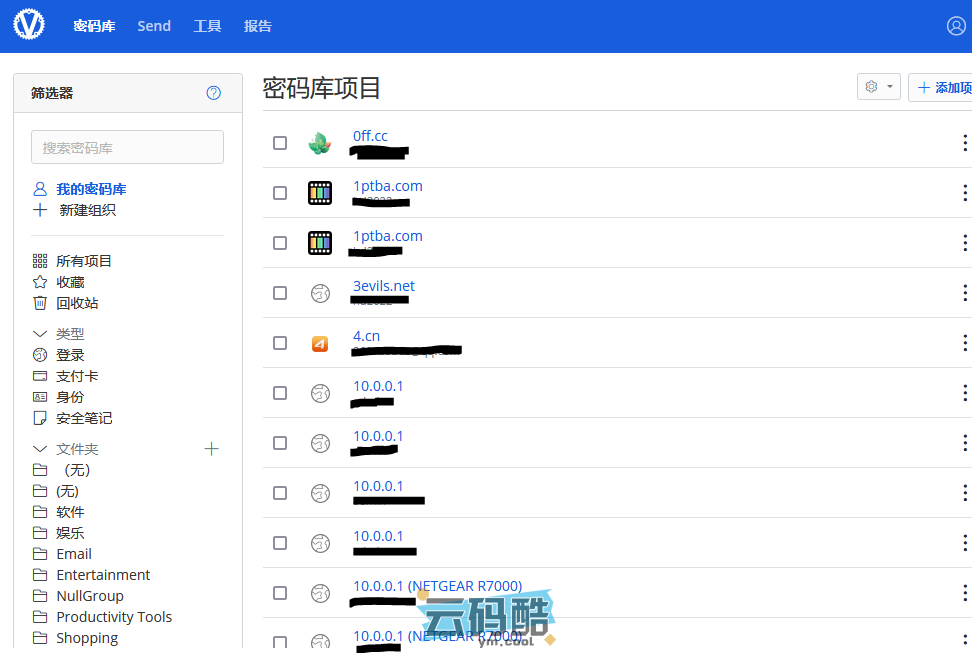972x653 pixels.
Task: Open the 10.0.0.1 (NETGEAR R7000) entry link
Action: coord(437,586)
